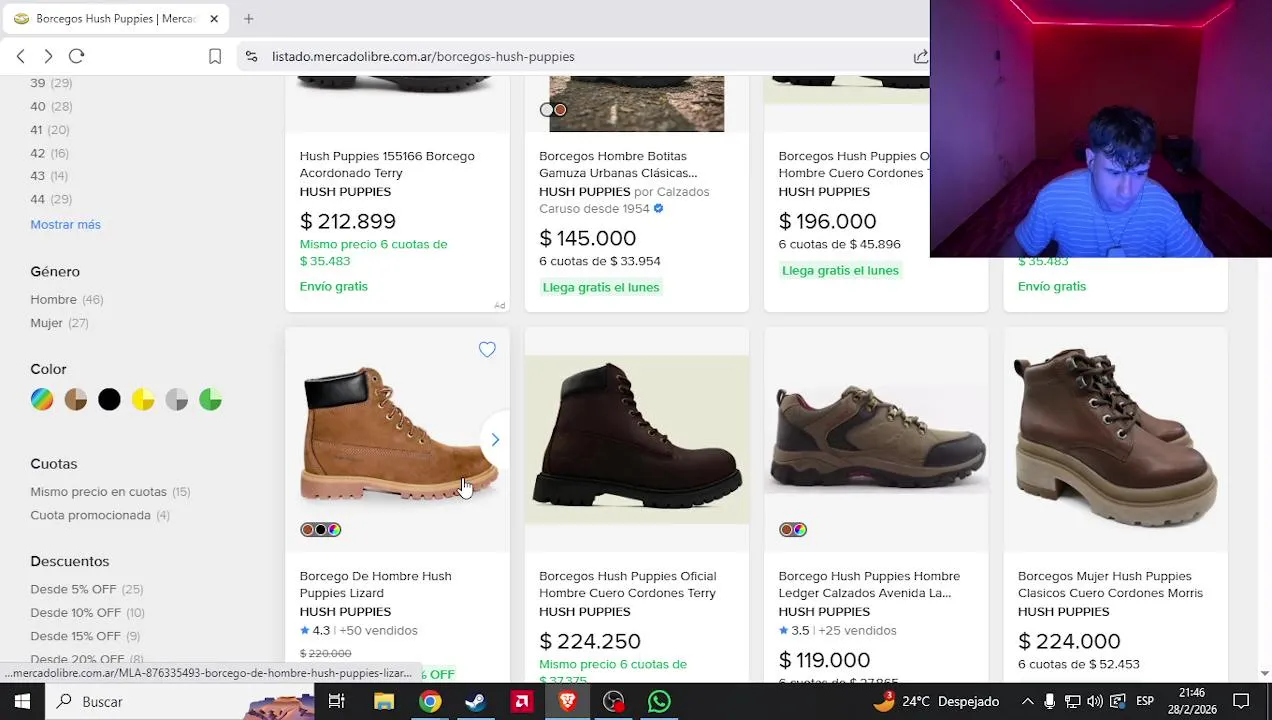Open the Windows Start menu
This screenshot has width=1272, height=720.
click(x=22, y=702)
